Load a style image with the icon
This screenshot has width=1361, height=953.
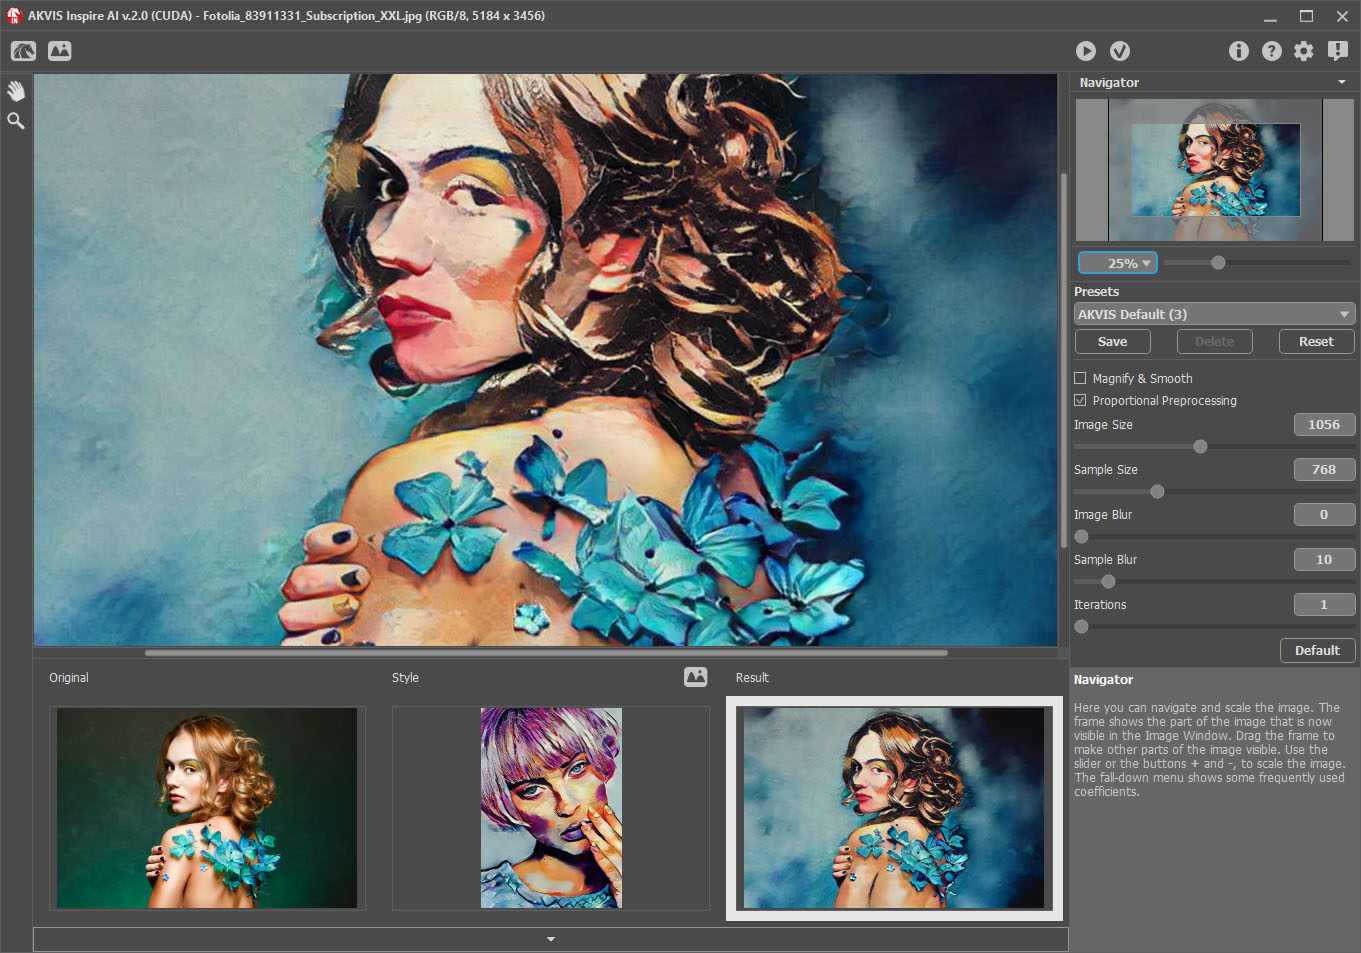point(696,677)
